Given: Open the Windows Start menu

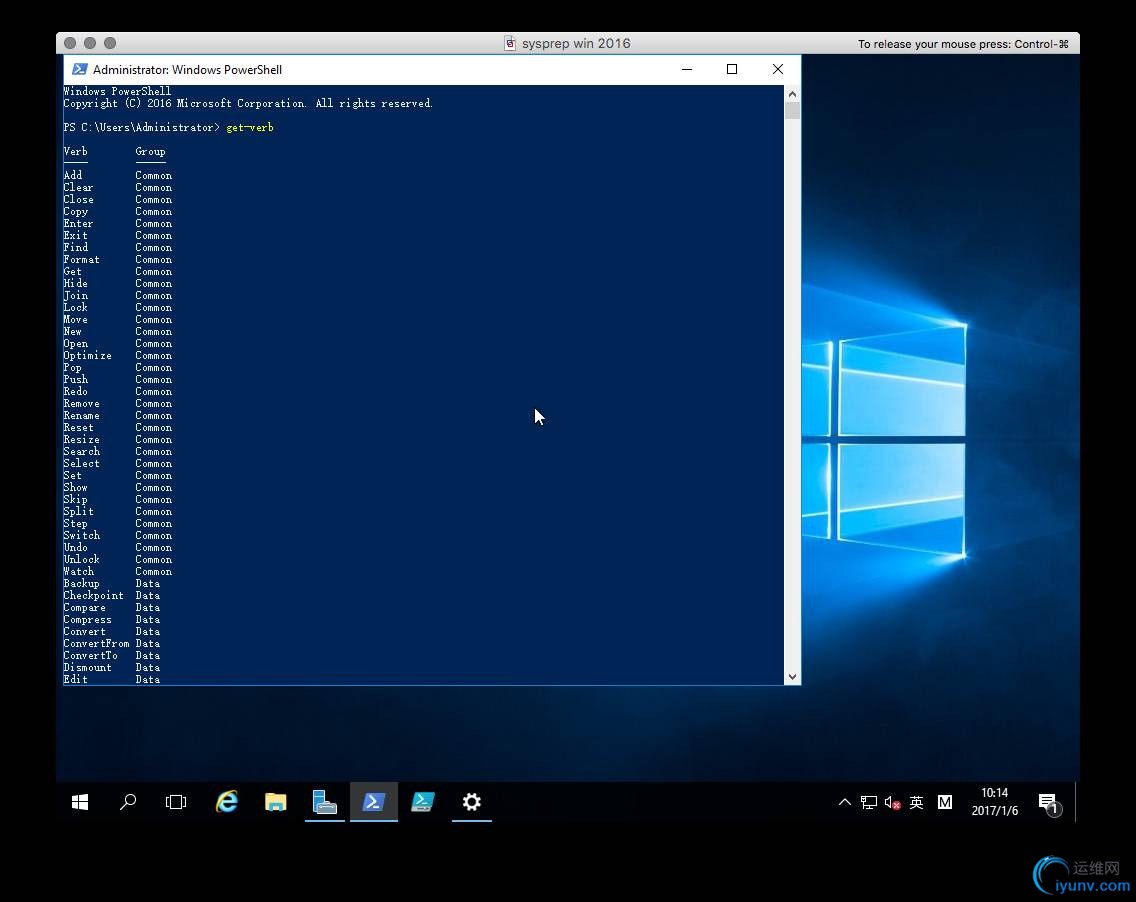Looking at the screenshot, I should tap(80, 802).
